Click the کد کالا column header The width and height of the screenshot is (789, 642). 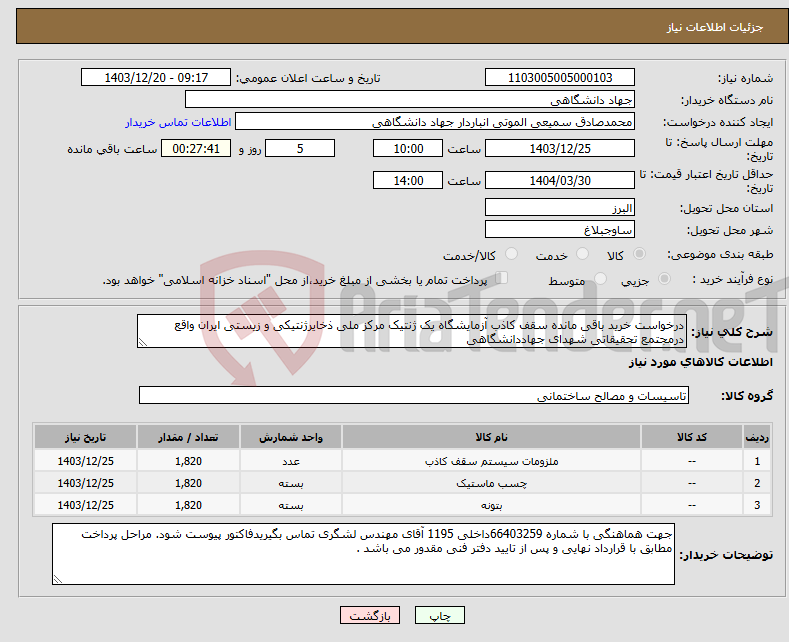tap(691, 437)
